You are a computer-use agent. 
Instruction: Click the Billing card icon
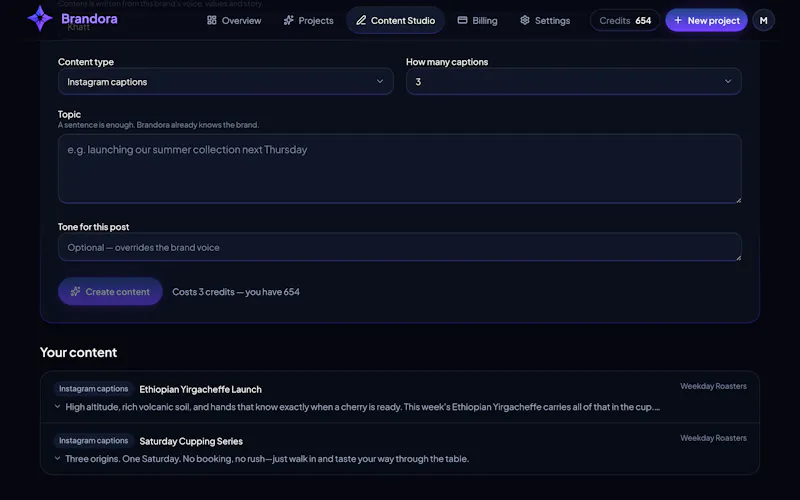point(462,20)
